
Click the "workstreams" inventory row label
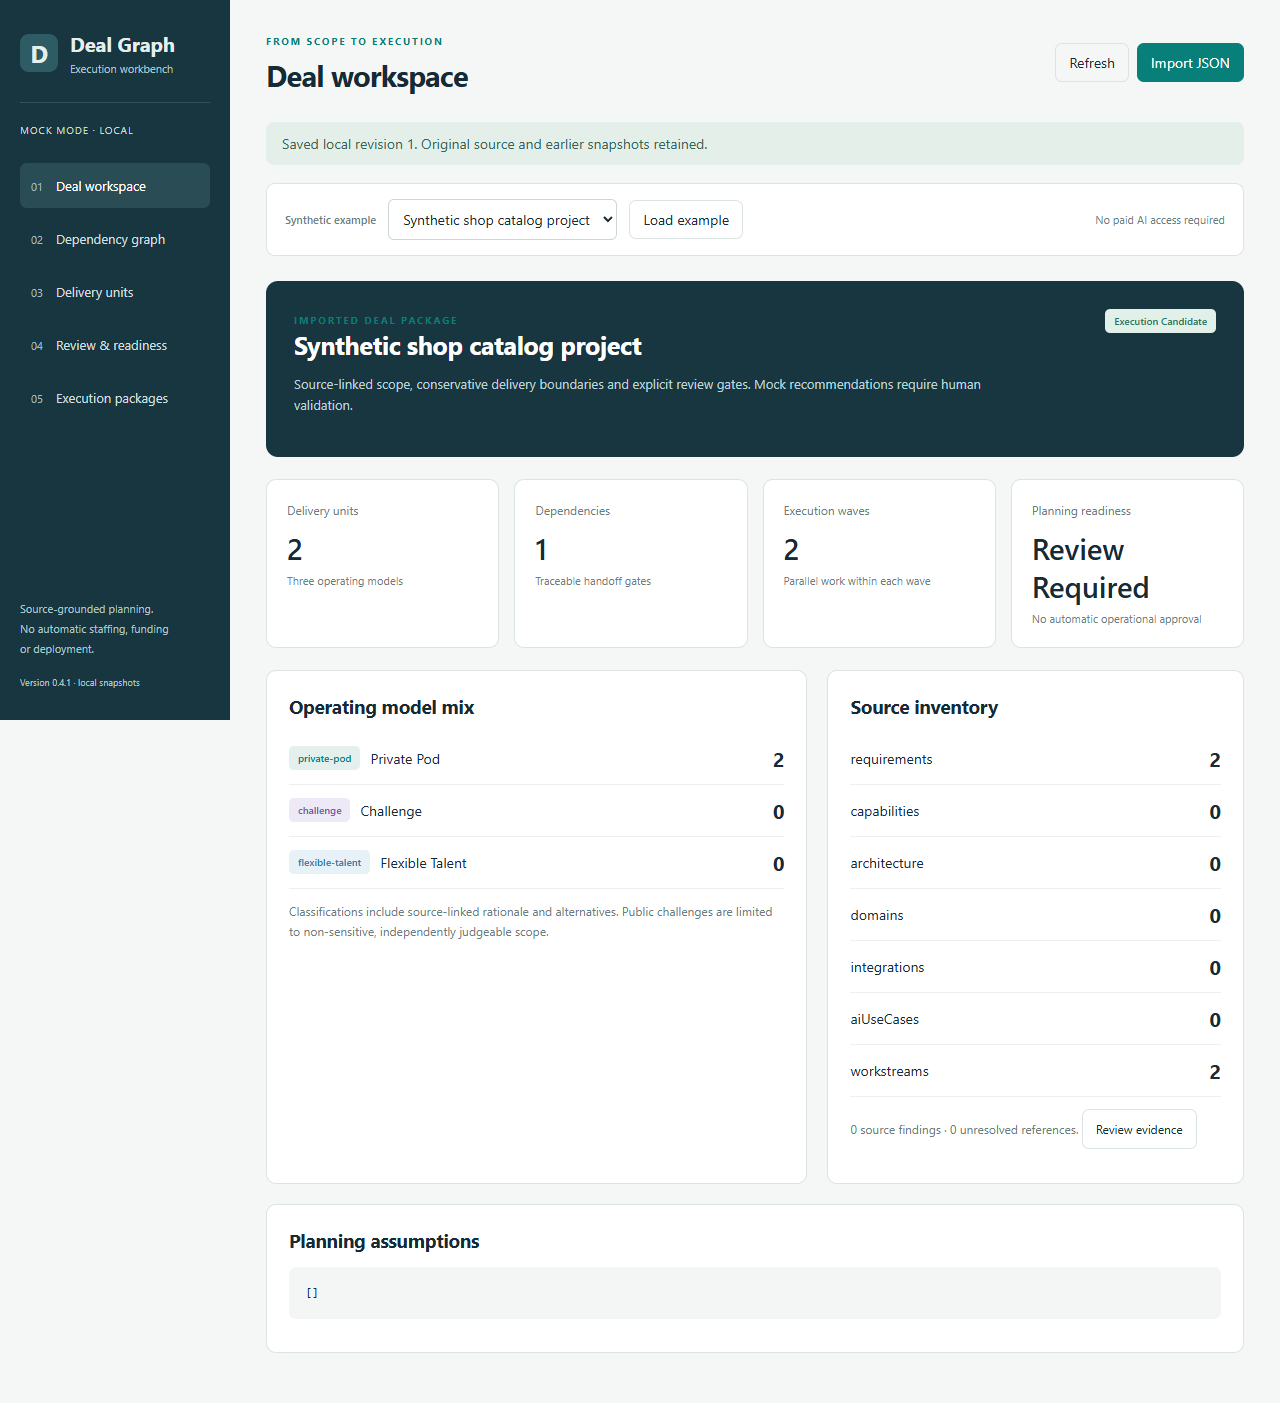coord(890,1071)
